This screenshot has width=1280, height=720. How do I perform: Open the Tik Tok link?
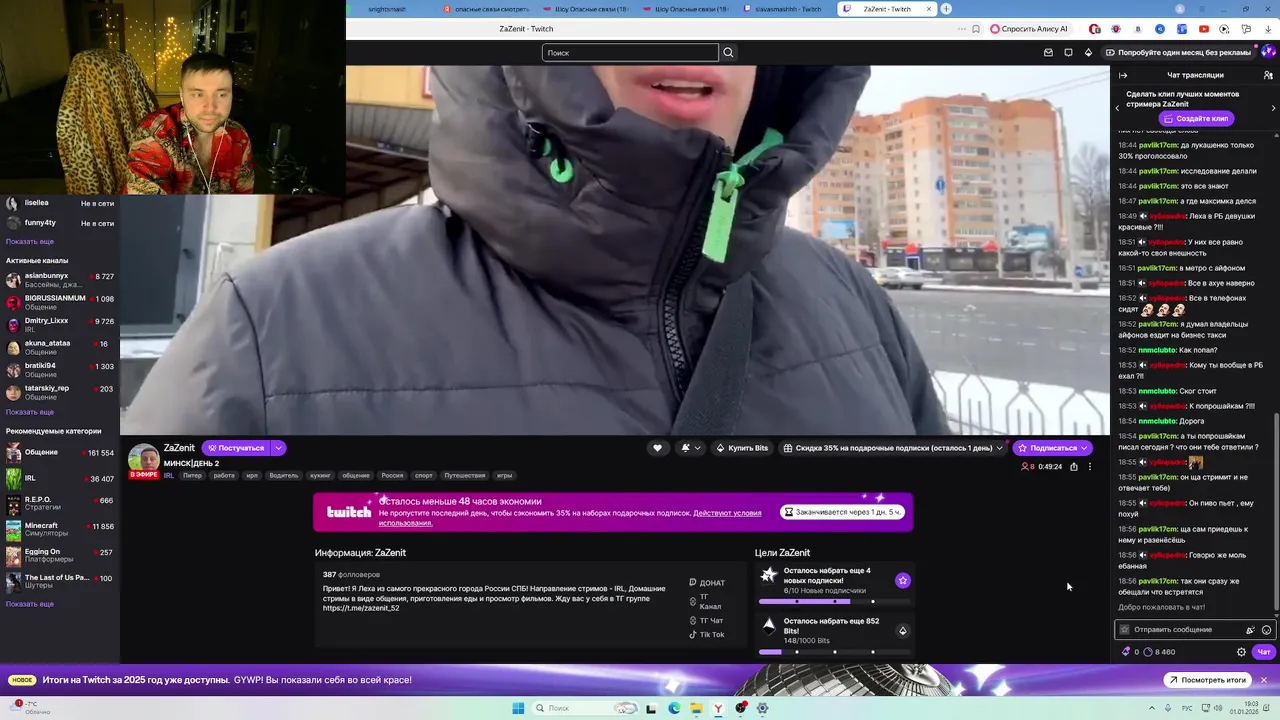pos(706,635)
